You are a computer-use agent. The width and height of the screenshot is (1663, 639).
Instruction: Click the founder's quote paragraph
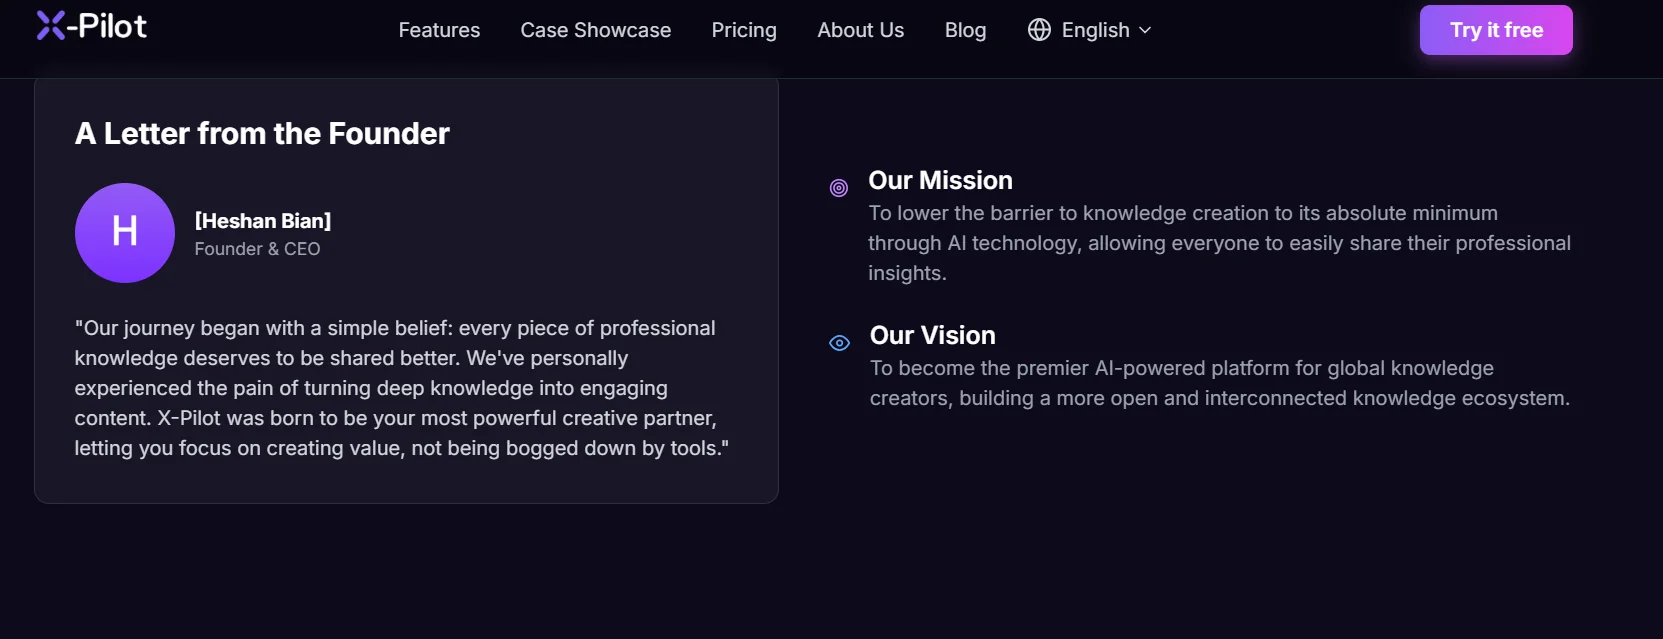pos(400,388)
